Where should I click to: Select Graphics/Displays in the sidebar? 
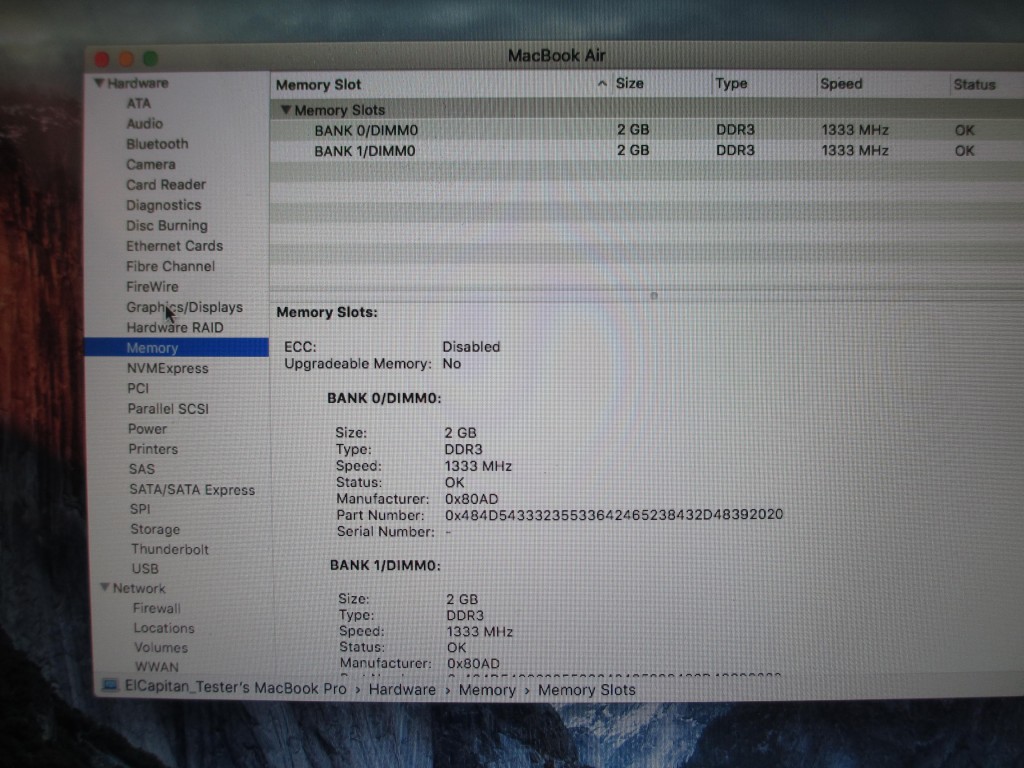(x=184, y=307)
